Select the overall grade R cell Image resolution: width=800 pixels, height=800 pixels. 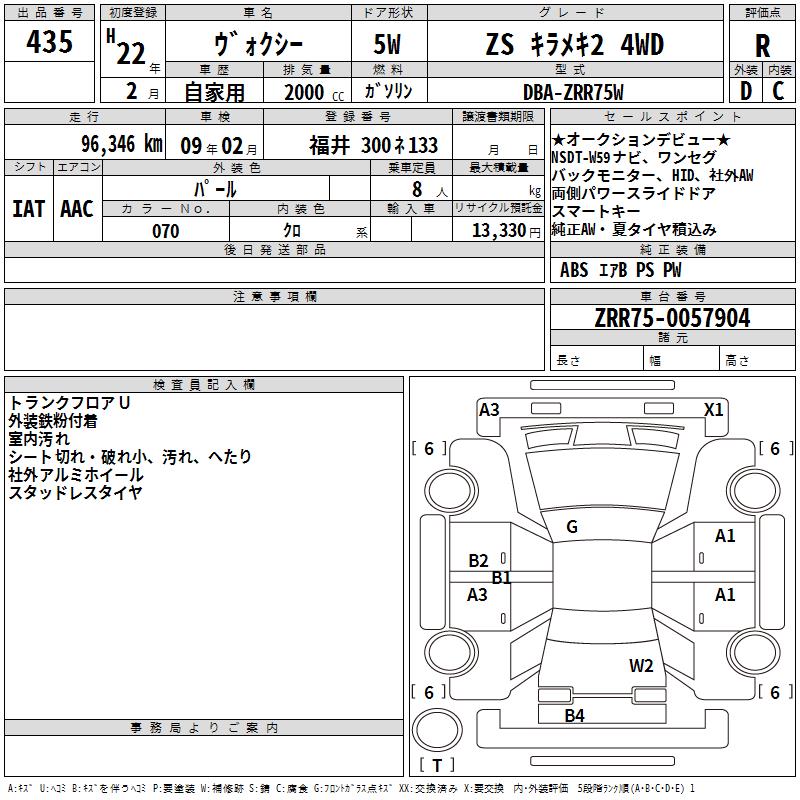pos(762,45)
